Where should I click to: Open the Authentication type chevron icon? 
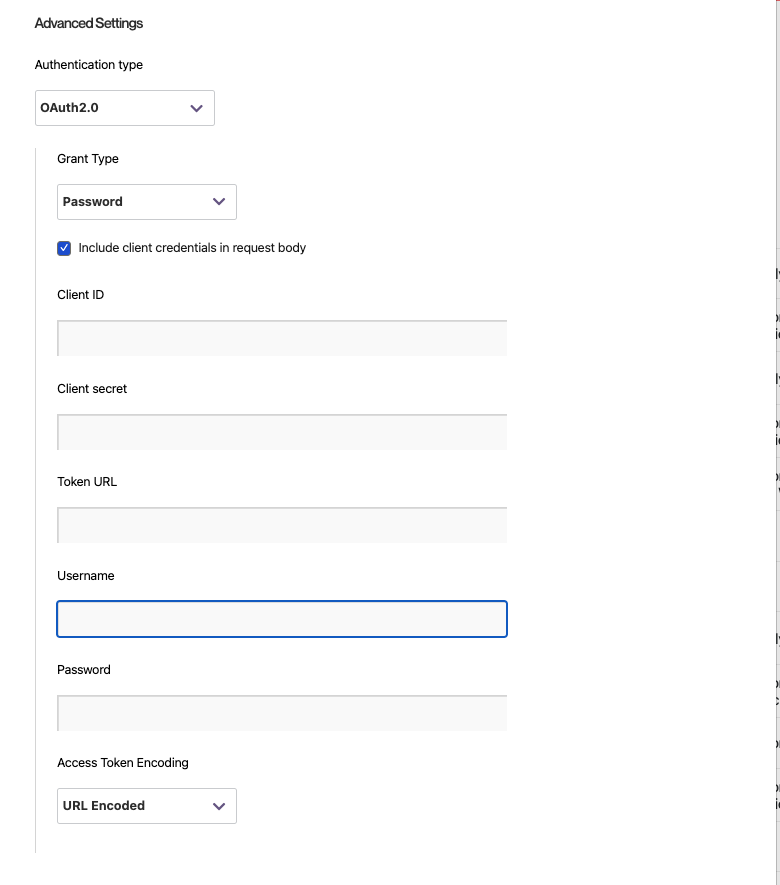tap(196, 108)
